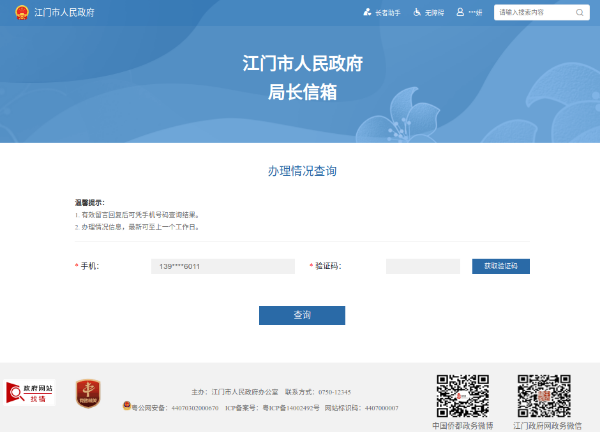The image size is (600, 432).
Task: Click the magnifier search icon
Action: point(580,13)
